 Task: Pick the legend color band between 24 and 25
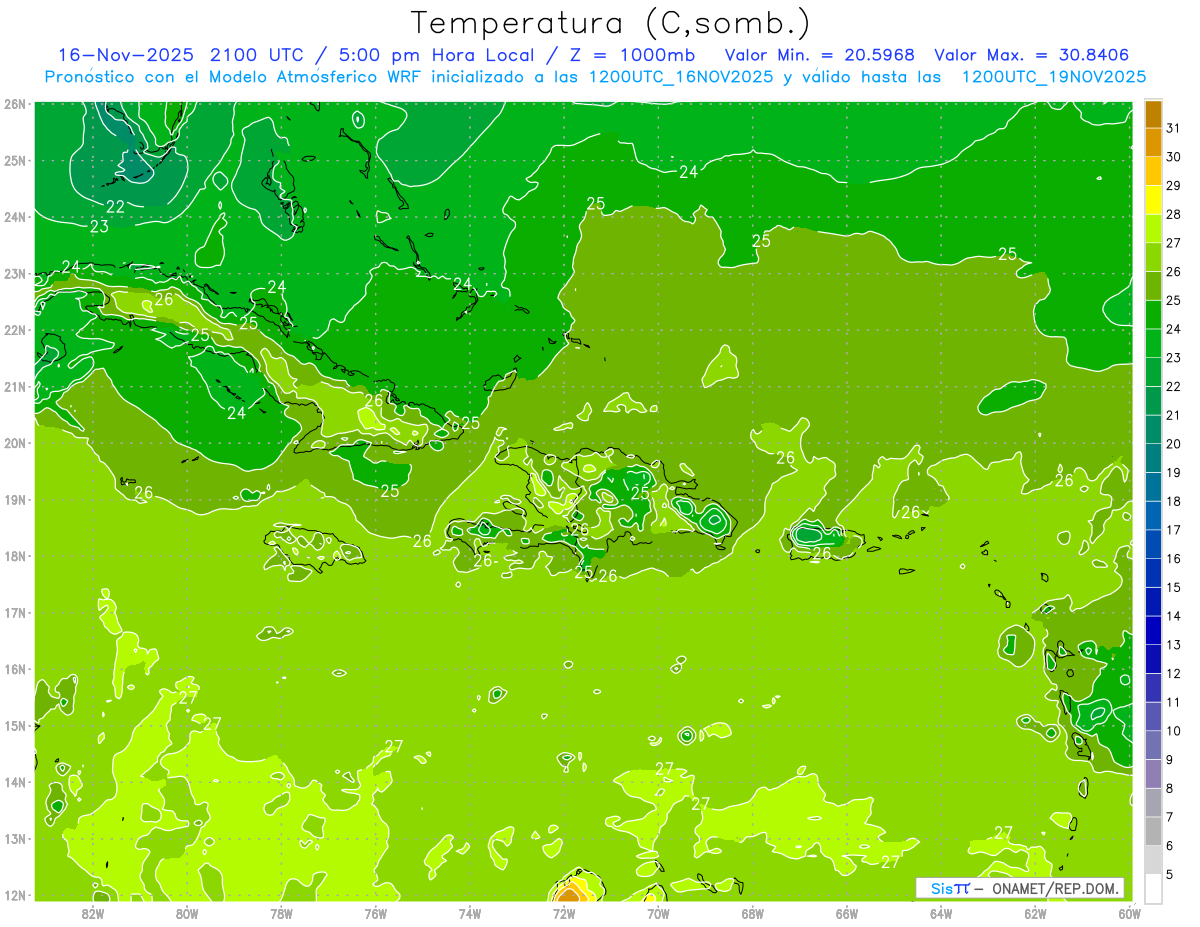pyautogui.click(x=1153, y=315)
